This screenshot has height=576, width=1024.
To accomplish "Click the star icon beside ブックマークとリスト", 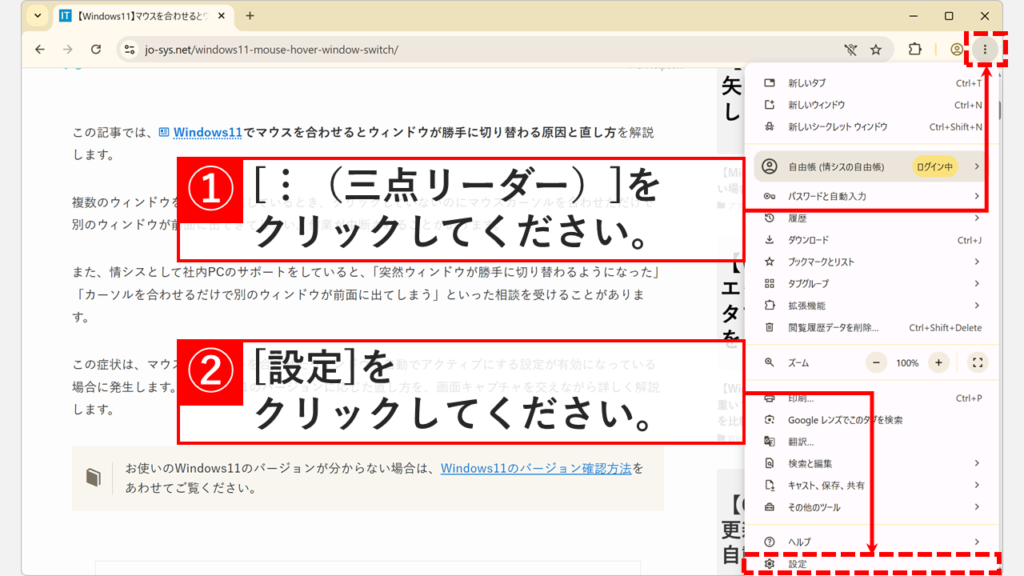I will click(x=769, y=262).
